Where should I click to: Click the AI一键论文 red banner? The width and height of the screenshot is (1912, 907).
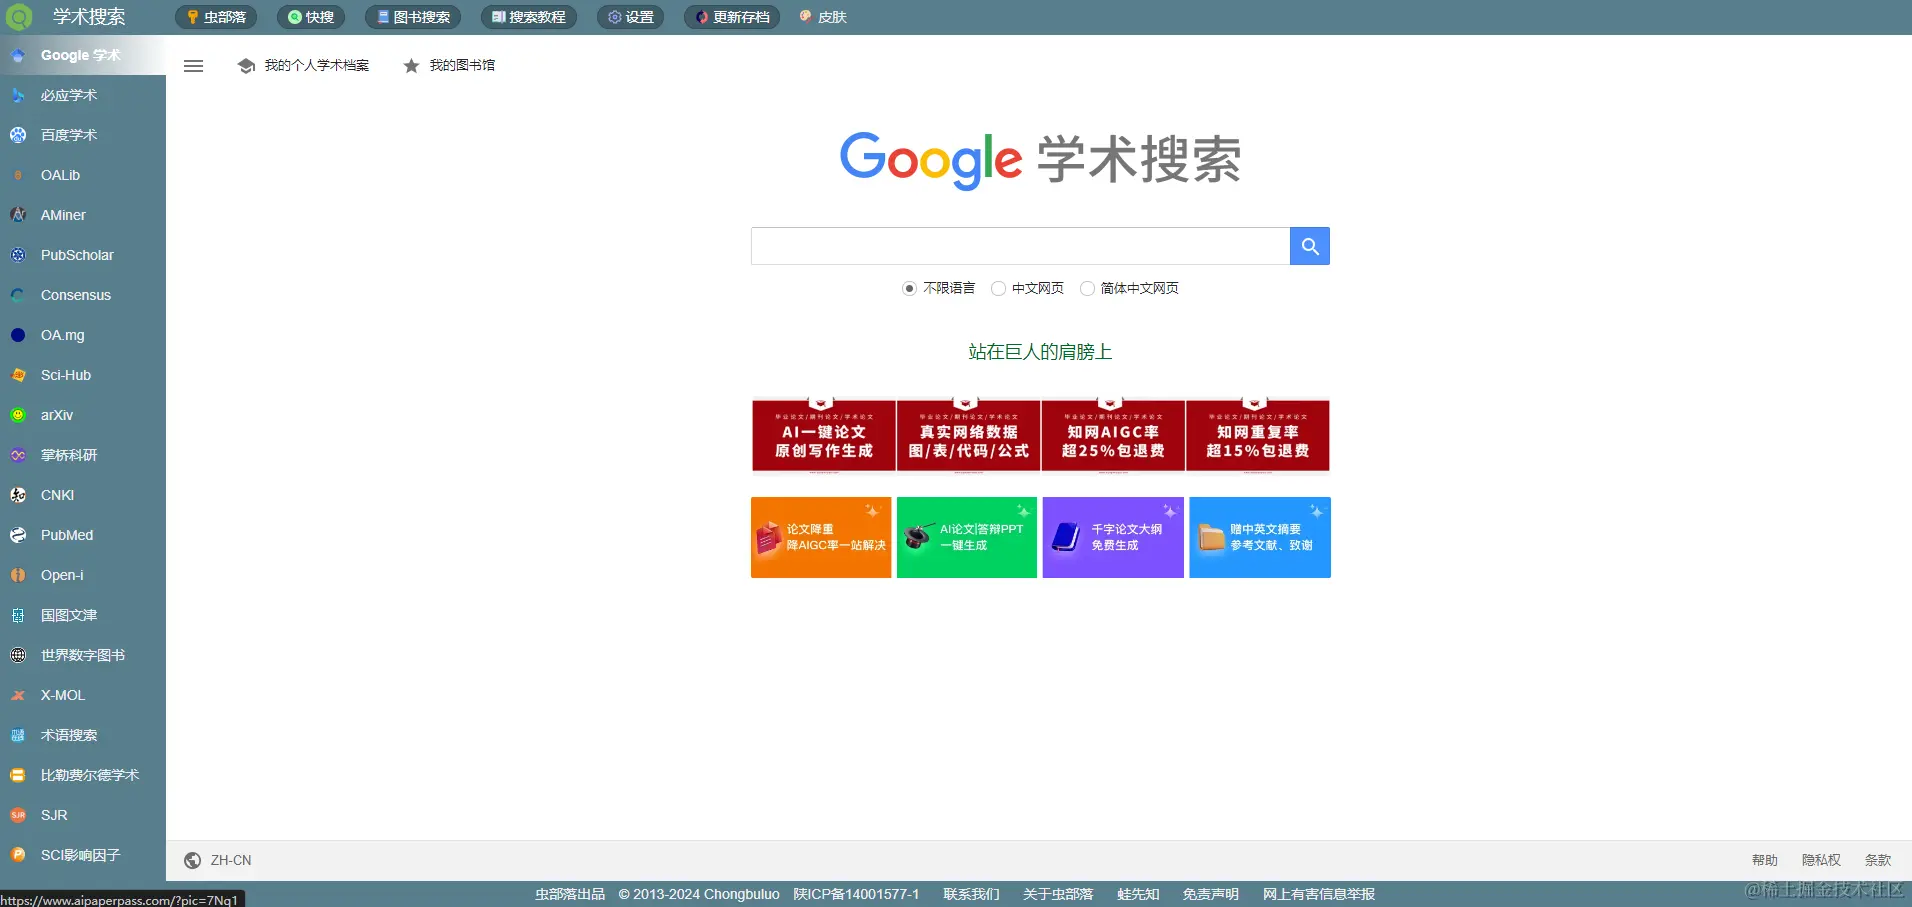(824, 436)
